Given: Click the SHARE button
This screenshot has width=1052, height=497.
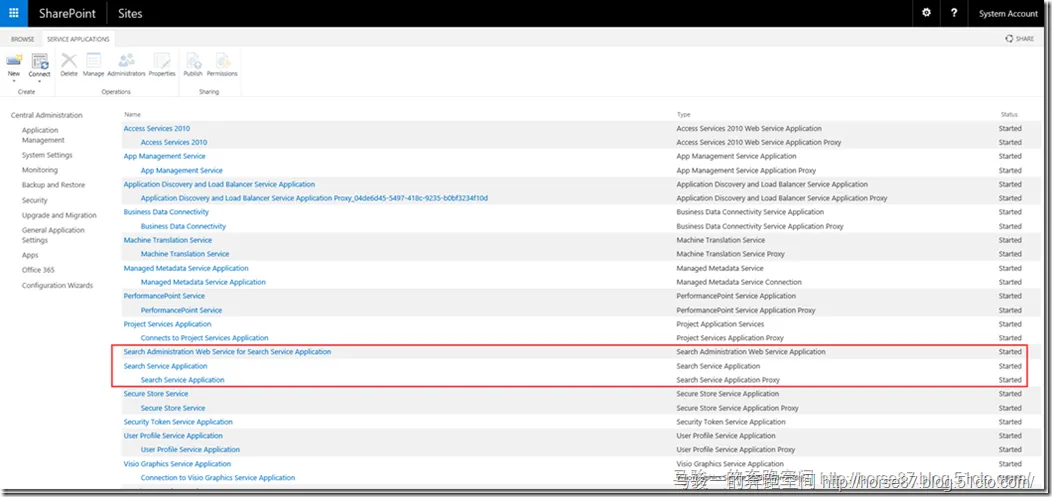Looking at the screenshot, I should pos(1019,39).
